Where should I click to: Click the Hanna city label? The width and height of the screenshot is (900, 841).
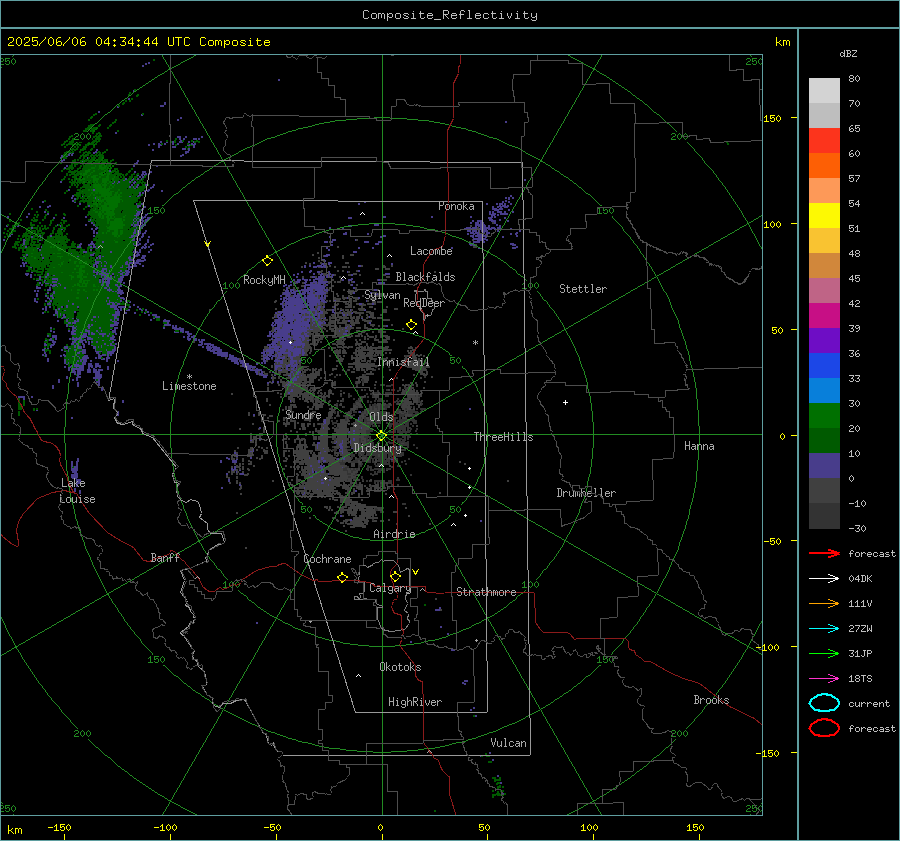tap(699, 446)
